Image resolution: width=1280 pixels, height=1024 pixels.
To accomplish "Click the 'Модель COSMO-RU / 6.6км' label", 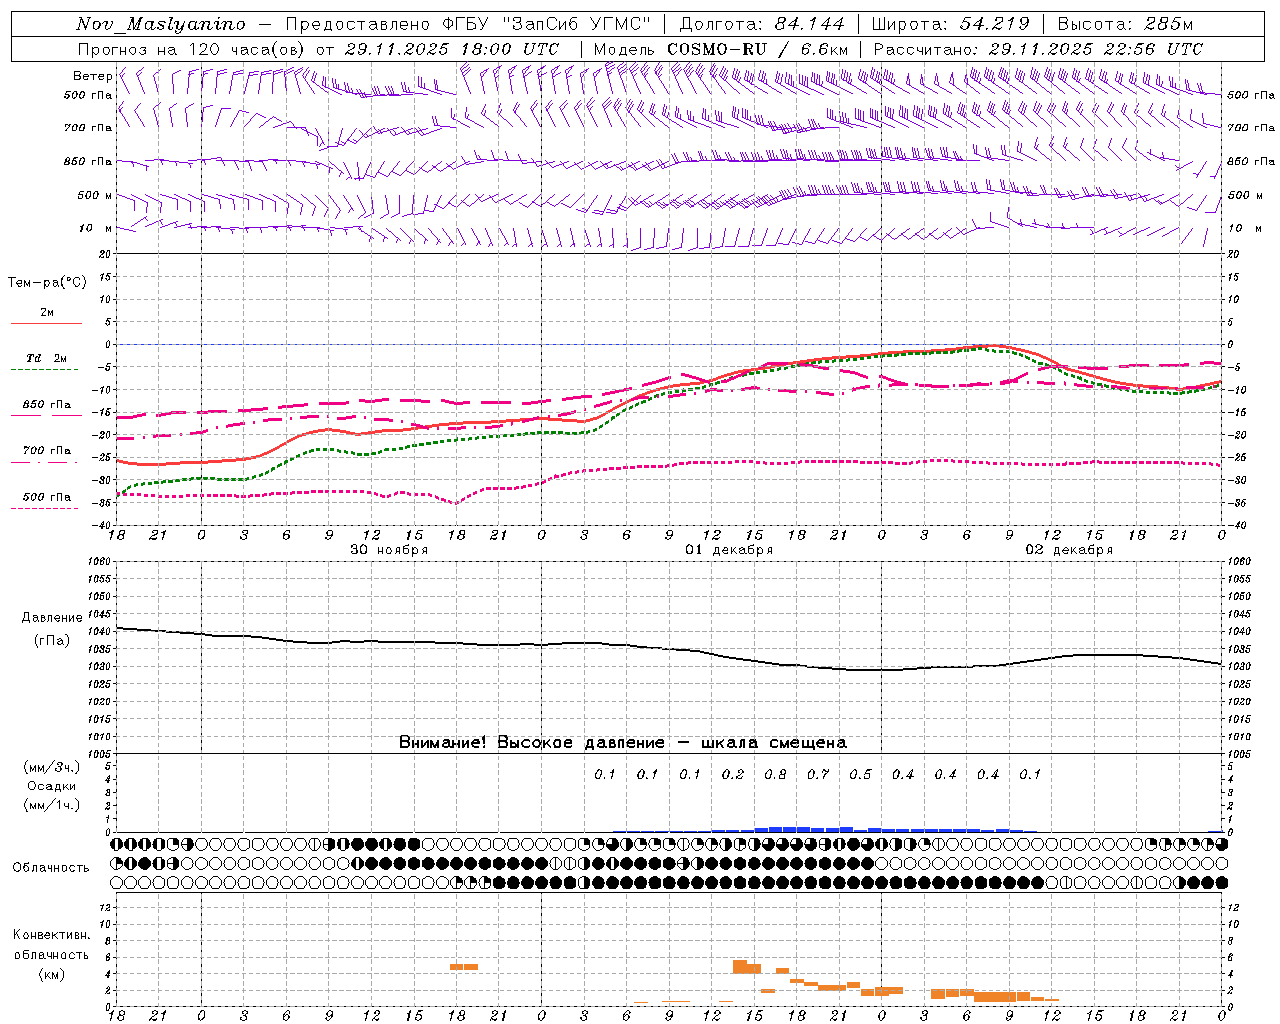I will [720, 49].
